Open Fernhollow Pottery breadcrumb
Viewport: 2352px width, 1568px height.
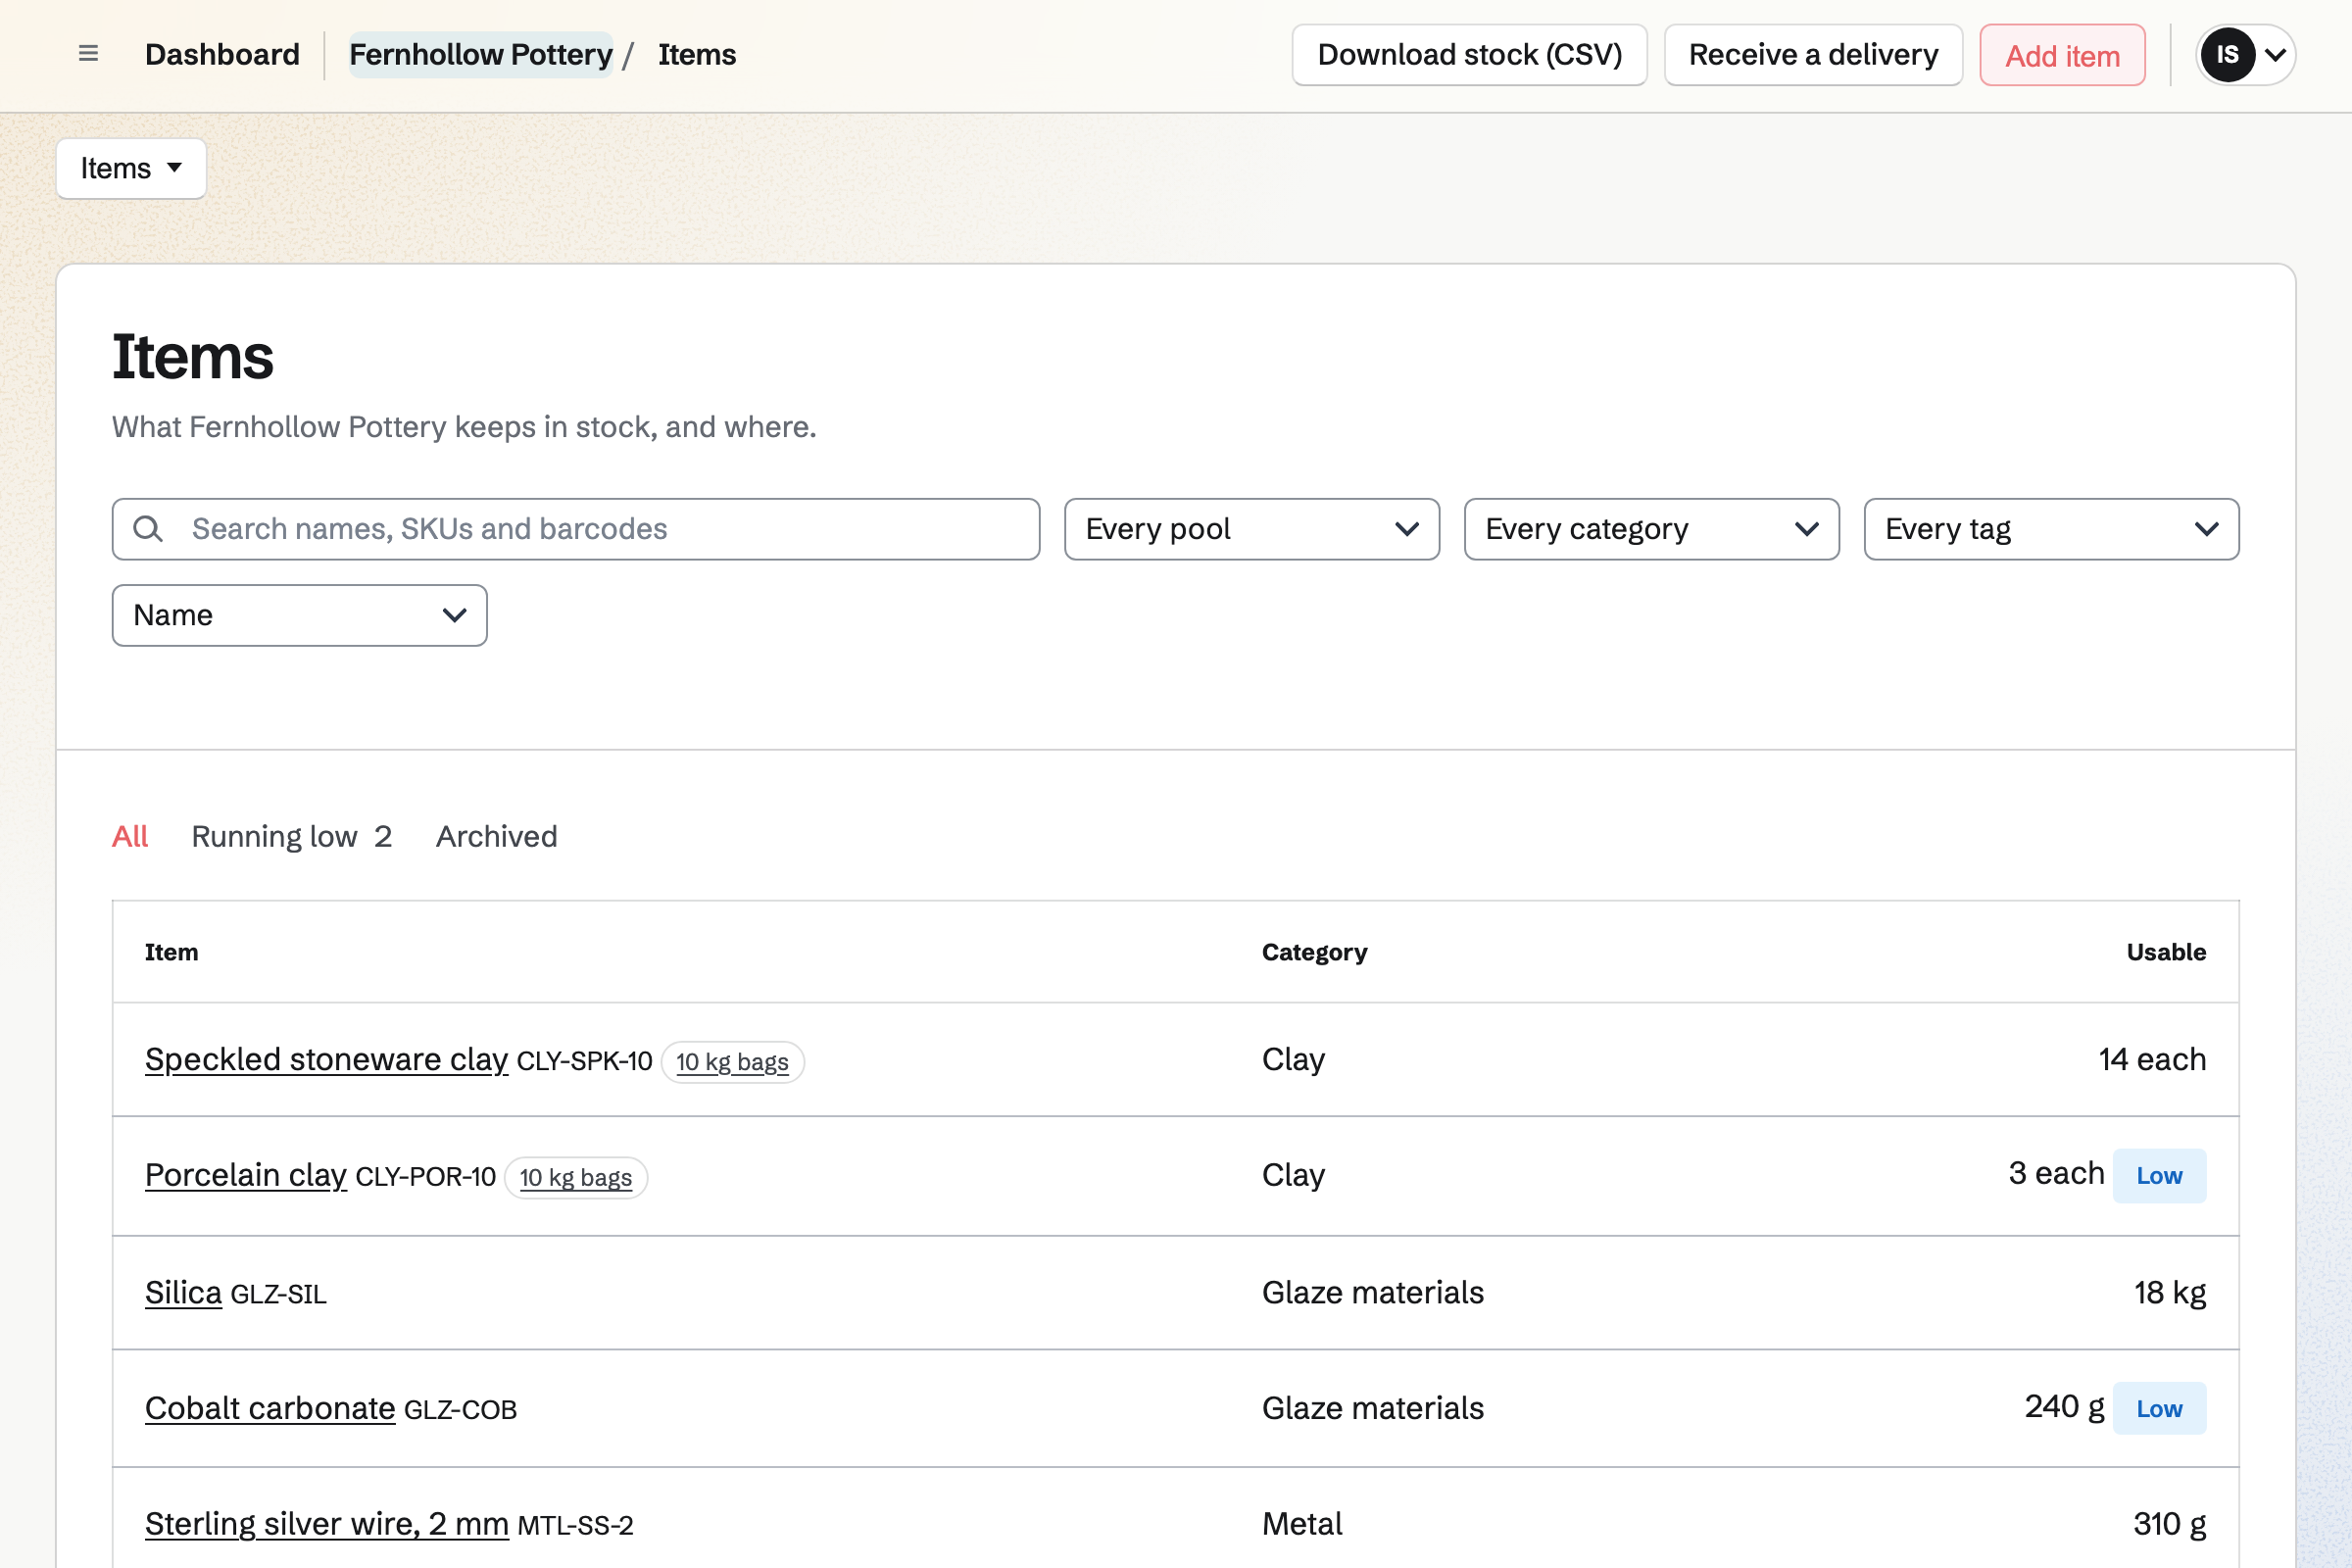coord(481,54)
